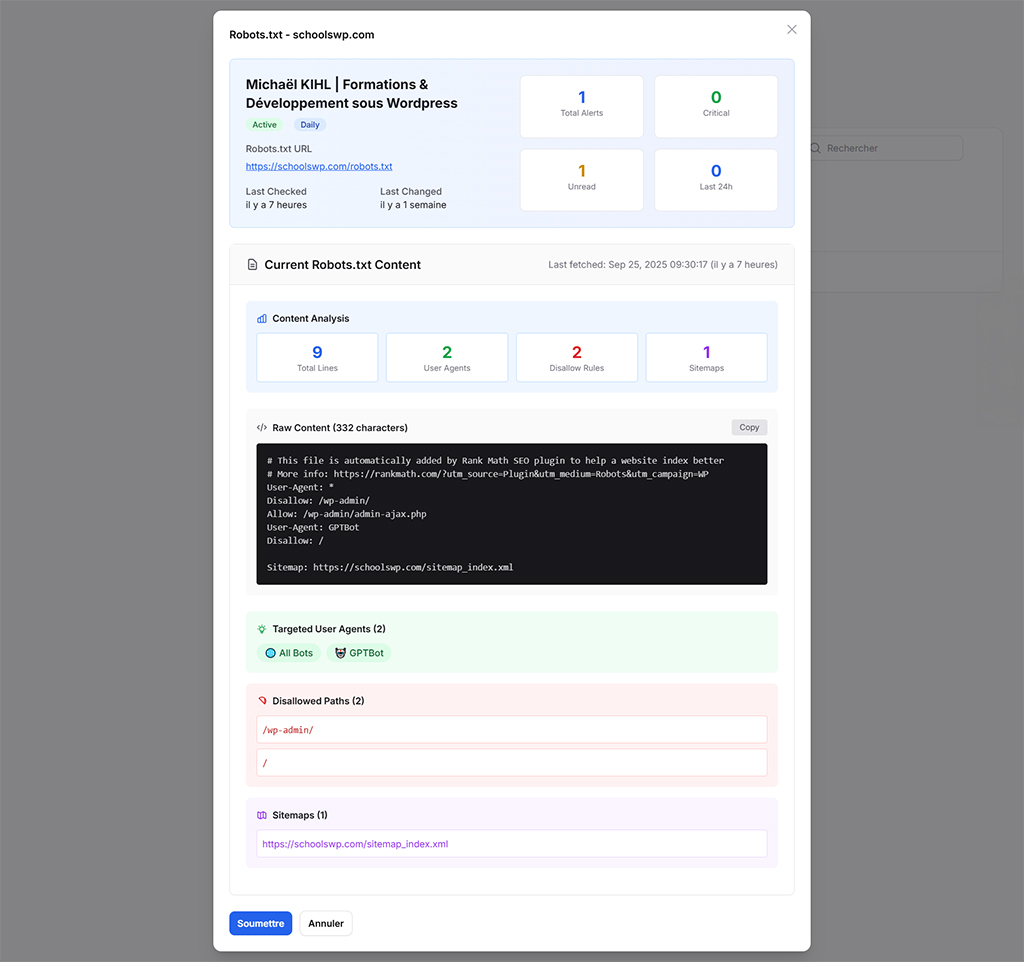Open the sitemap_index.xml link
Viewport: 1024px width, 962px height.
coord(355,844)
